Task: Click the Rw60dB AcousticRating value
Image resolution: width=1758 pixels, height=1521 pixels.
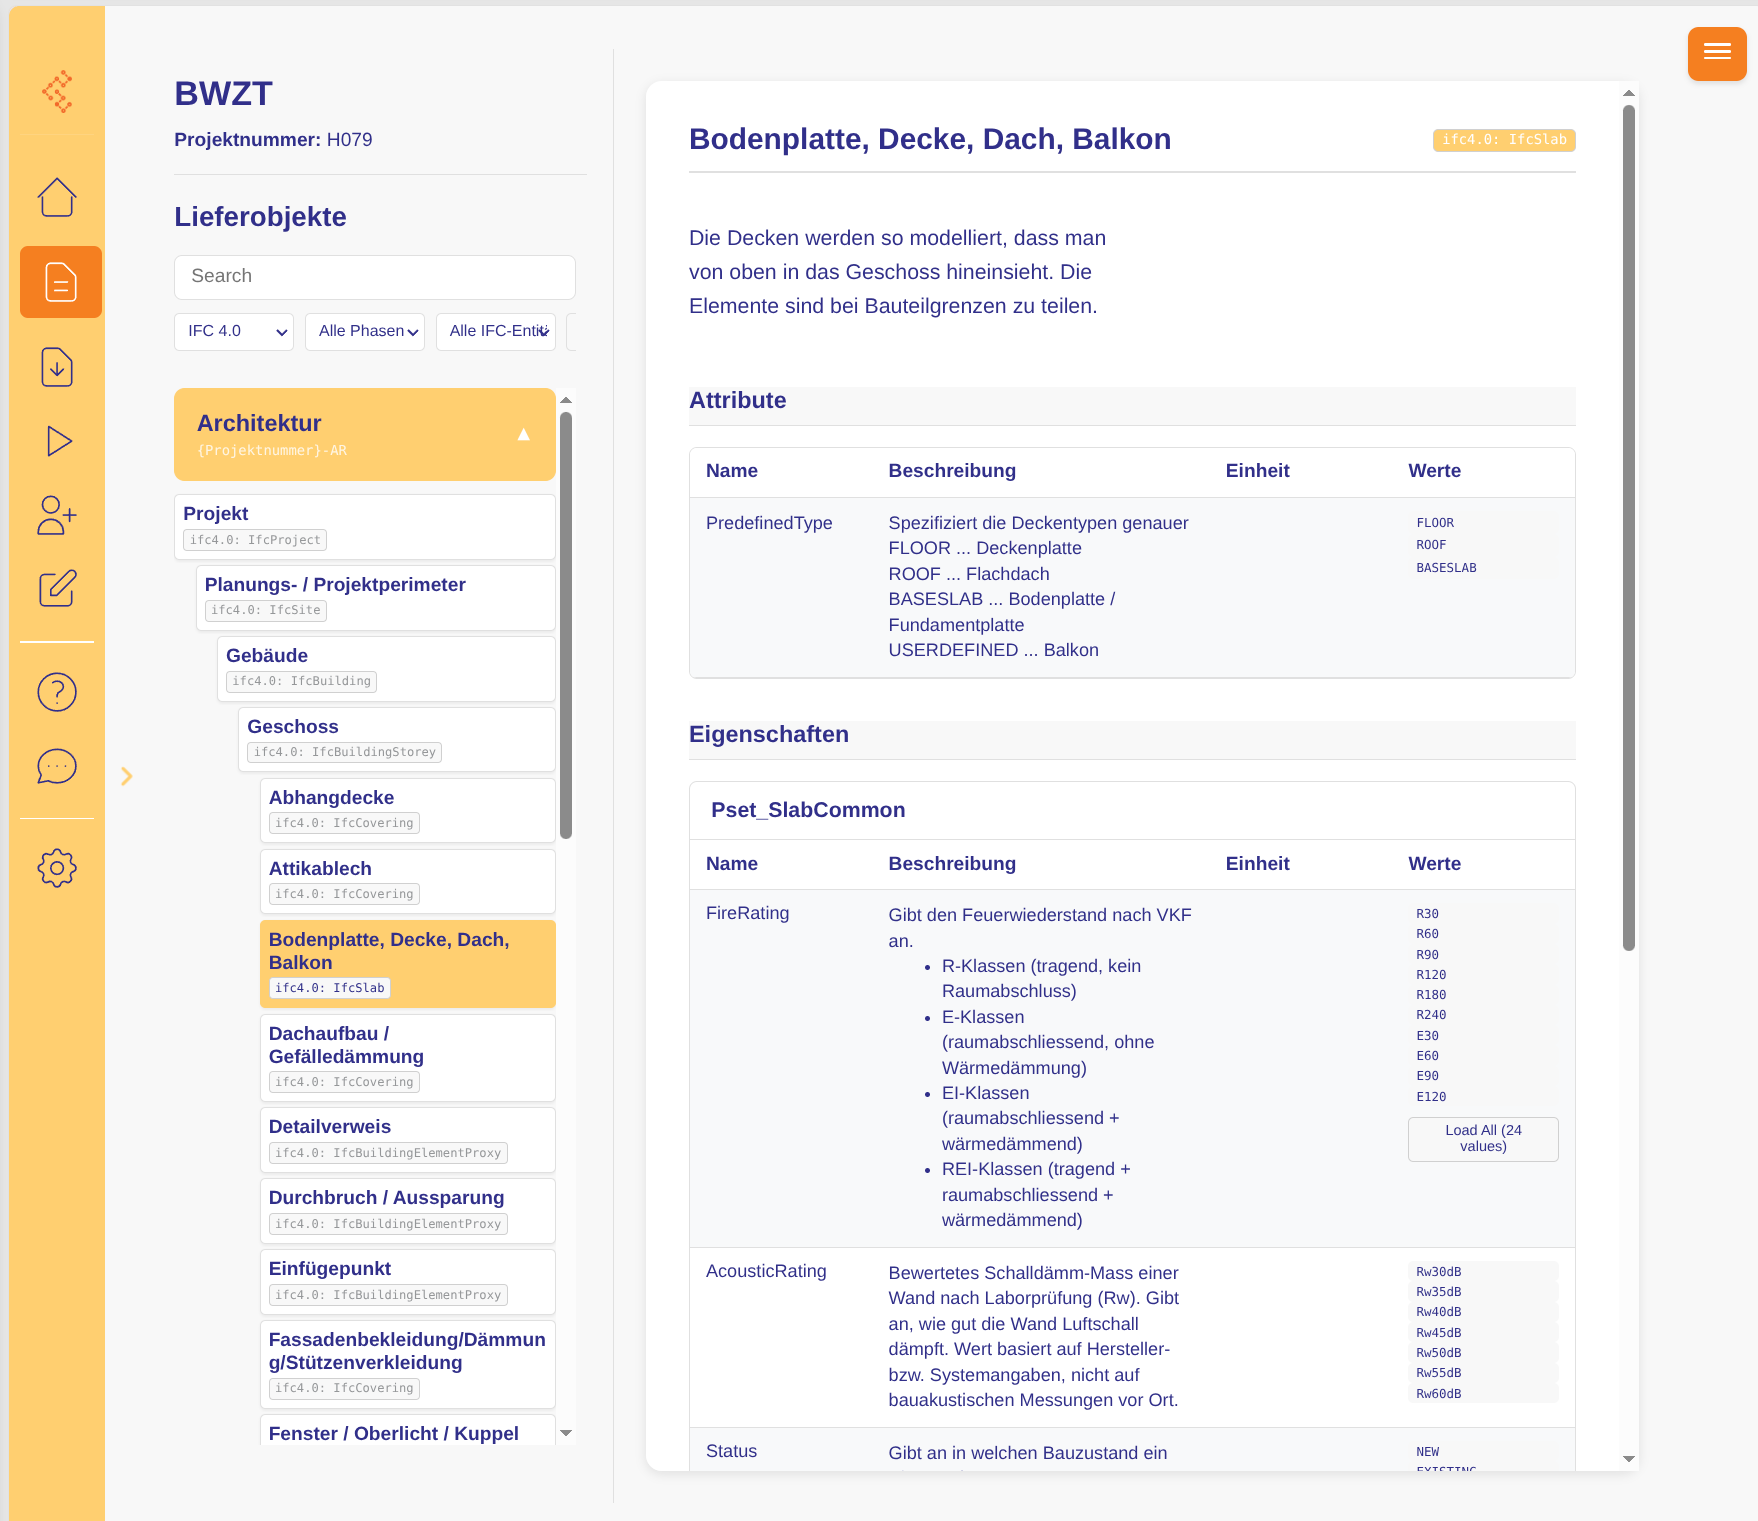Action: tap(1439, 1394)
